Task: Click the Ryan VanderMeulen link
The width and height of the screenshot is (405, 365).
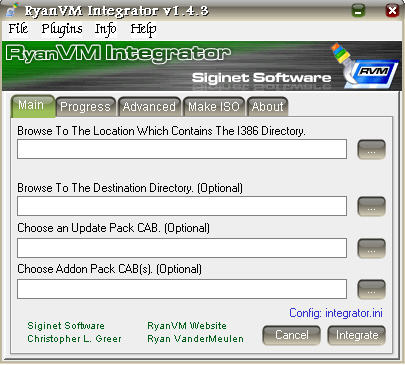Action: coord(195,339)
